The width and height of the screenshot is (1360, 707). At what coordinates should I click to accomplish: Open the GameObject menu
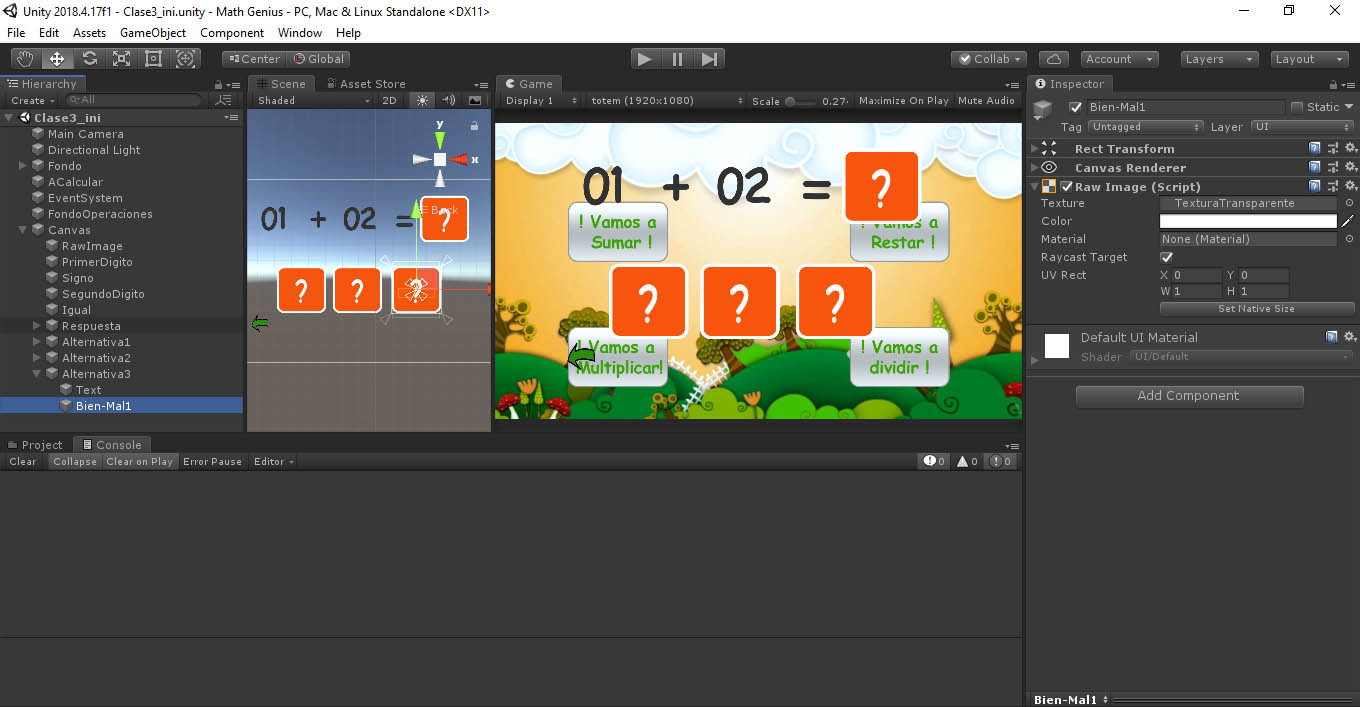(153, 33)
